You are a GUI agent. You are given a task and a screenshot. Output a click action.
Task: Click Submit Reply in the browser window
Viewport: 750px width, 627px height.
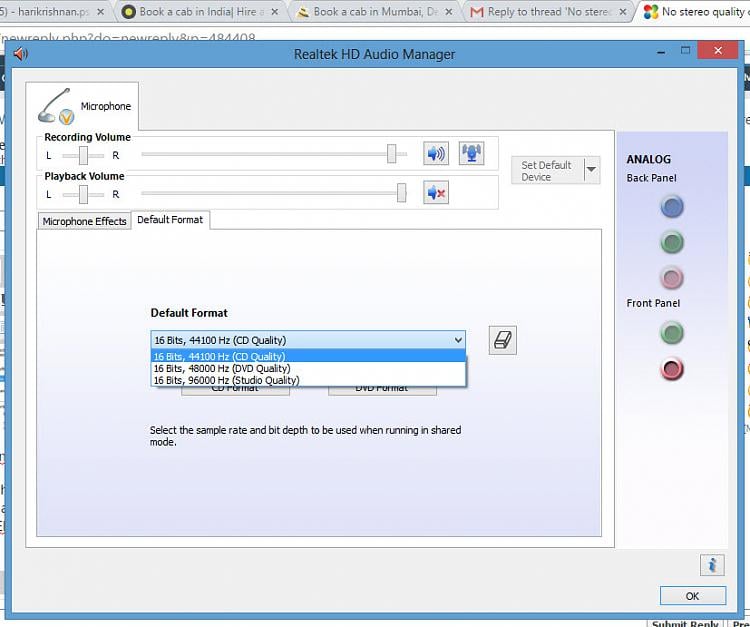(x=685, y=623)
